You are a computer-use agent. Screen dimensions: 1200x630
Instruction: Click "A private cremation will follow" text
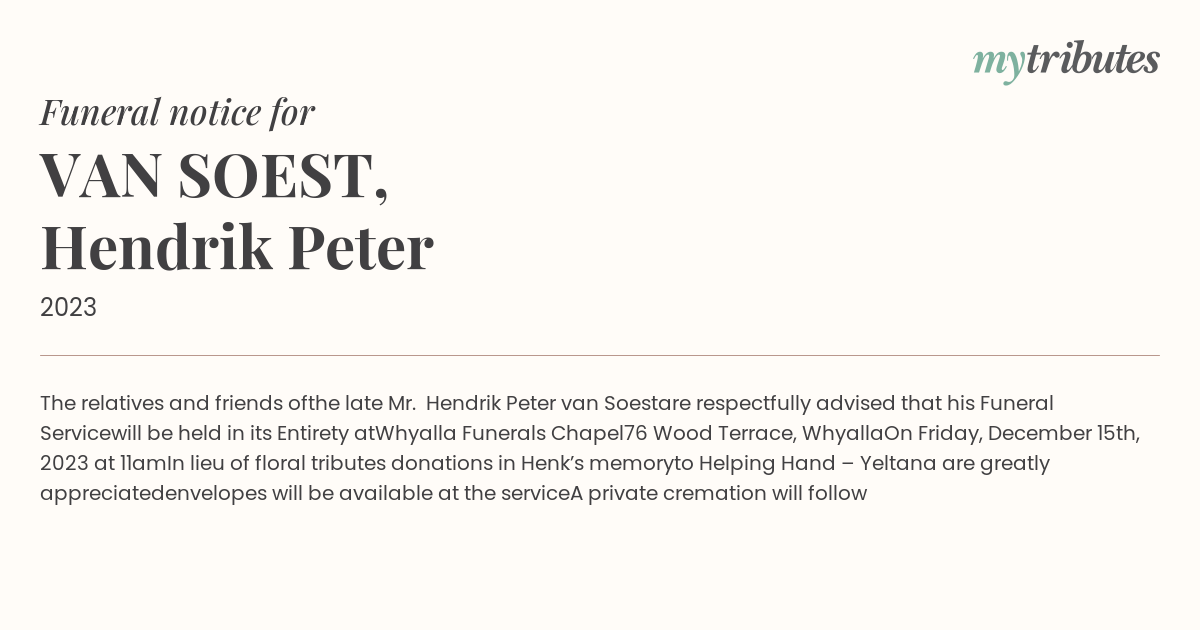719,493
